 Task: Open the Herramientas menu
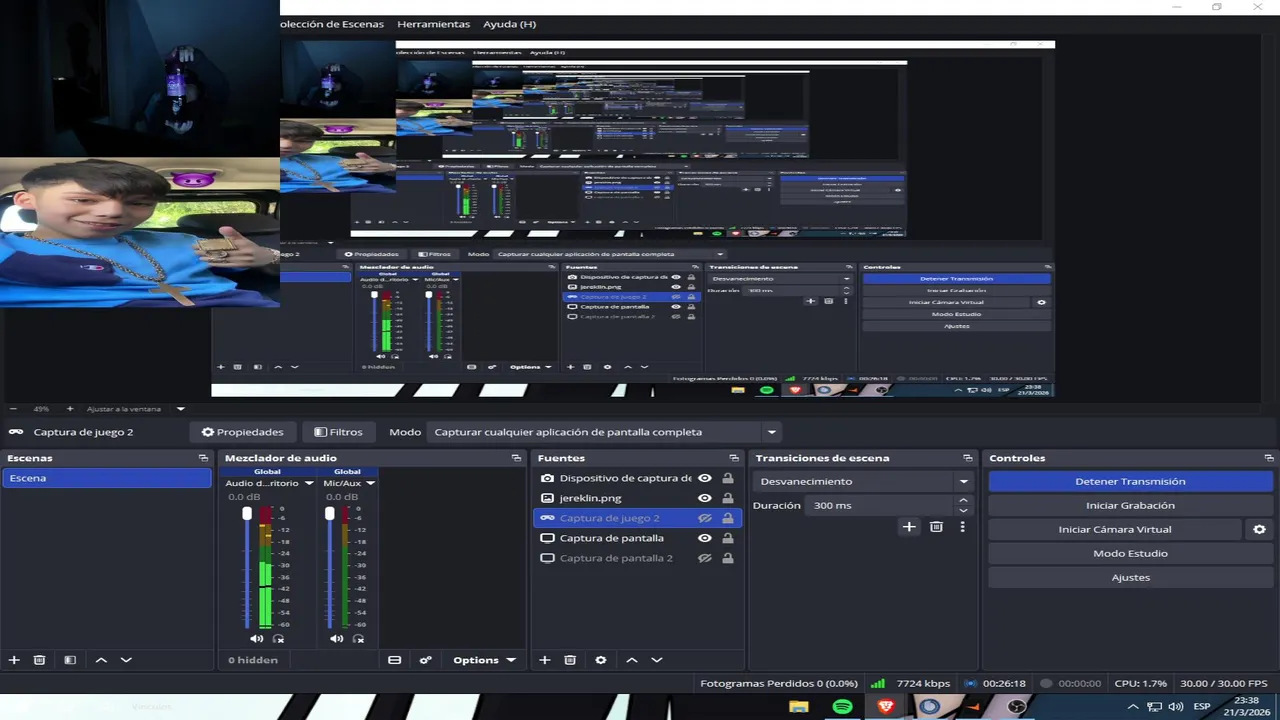[433, 24]
